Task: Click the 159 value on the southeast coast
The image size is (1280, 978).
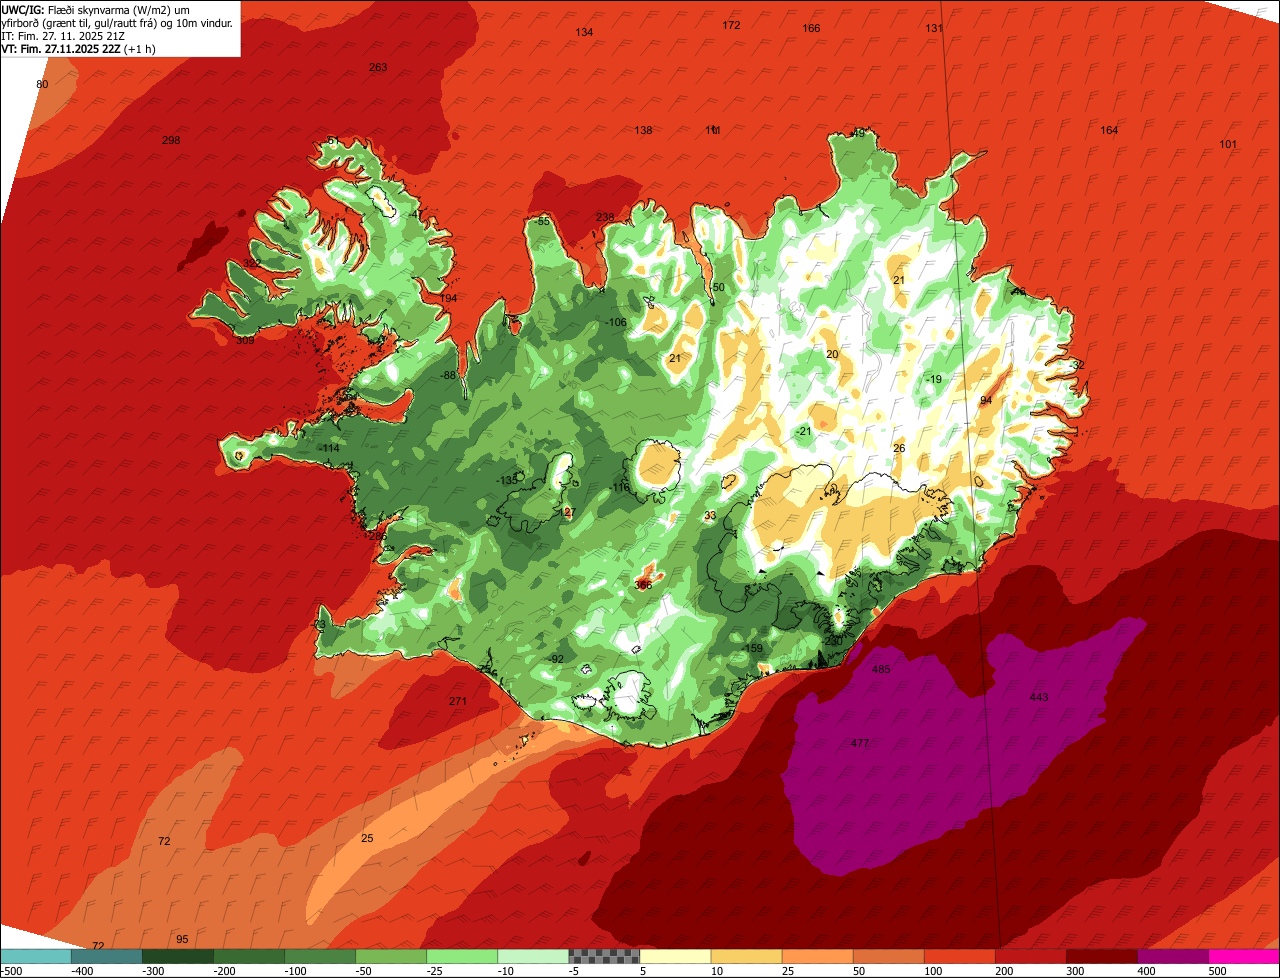Action: click(754, 648)
